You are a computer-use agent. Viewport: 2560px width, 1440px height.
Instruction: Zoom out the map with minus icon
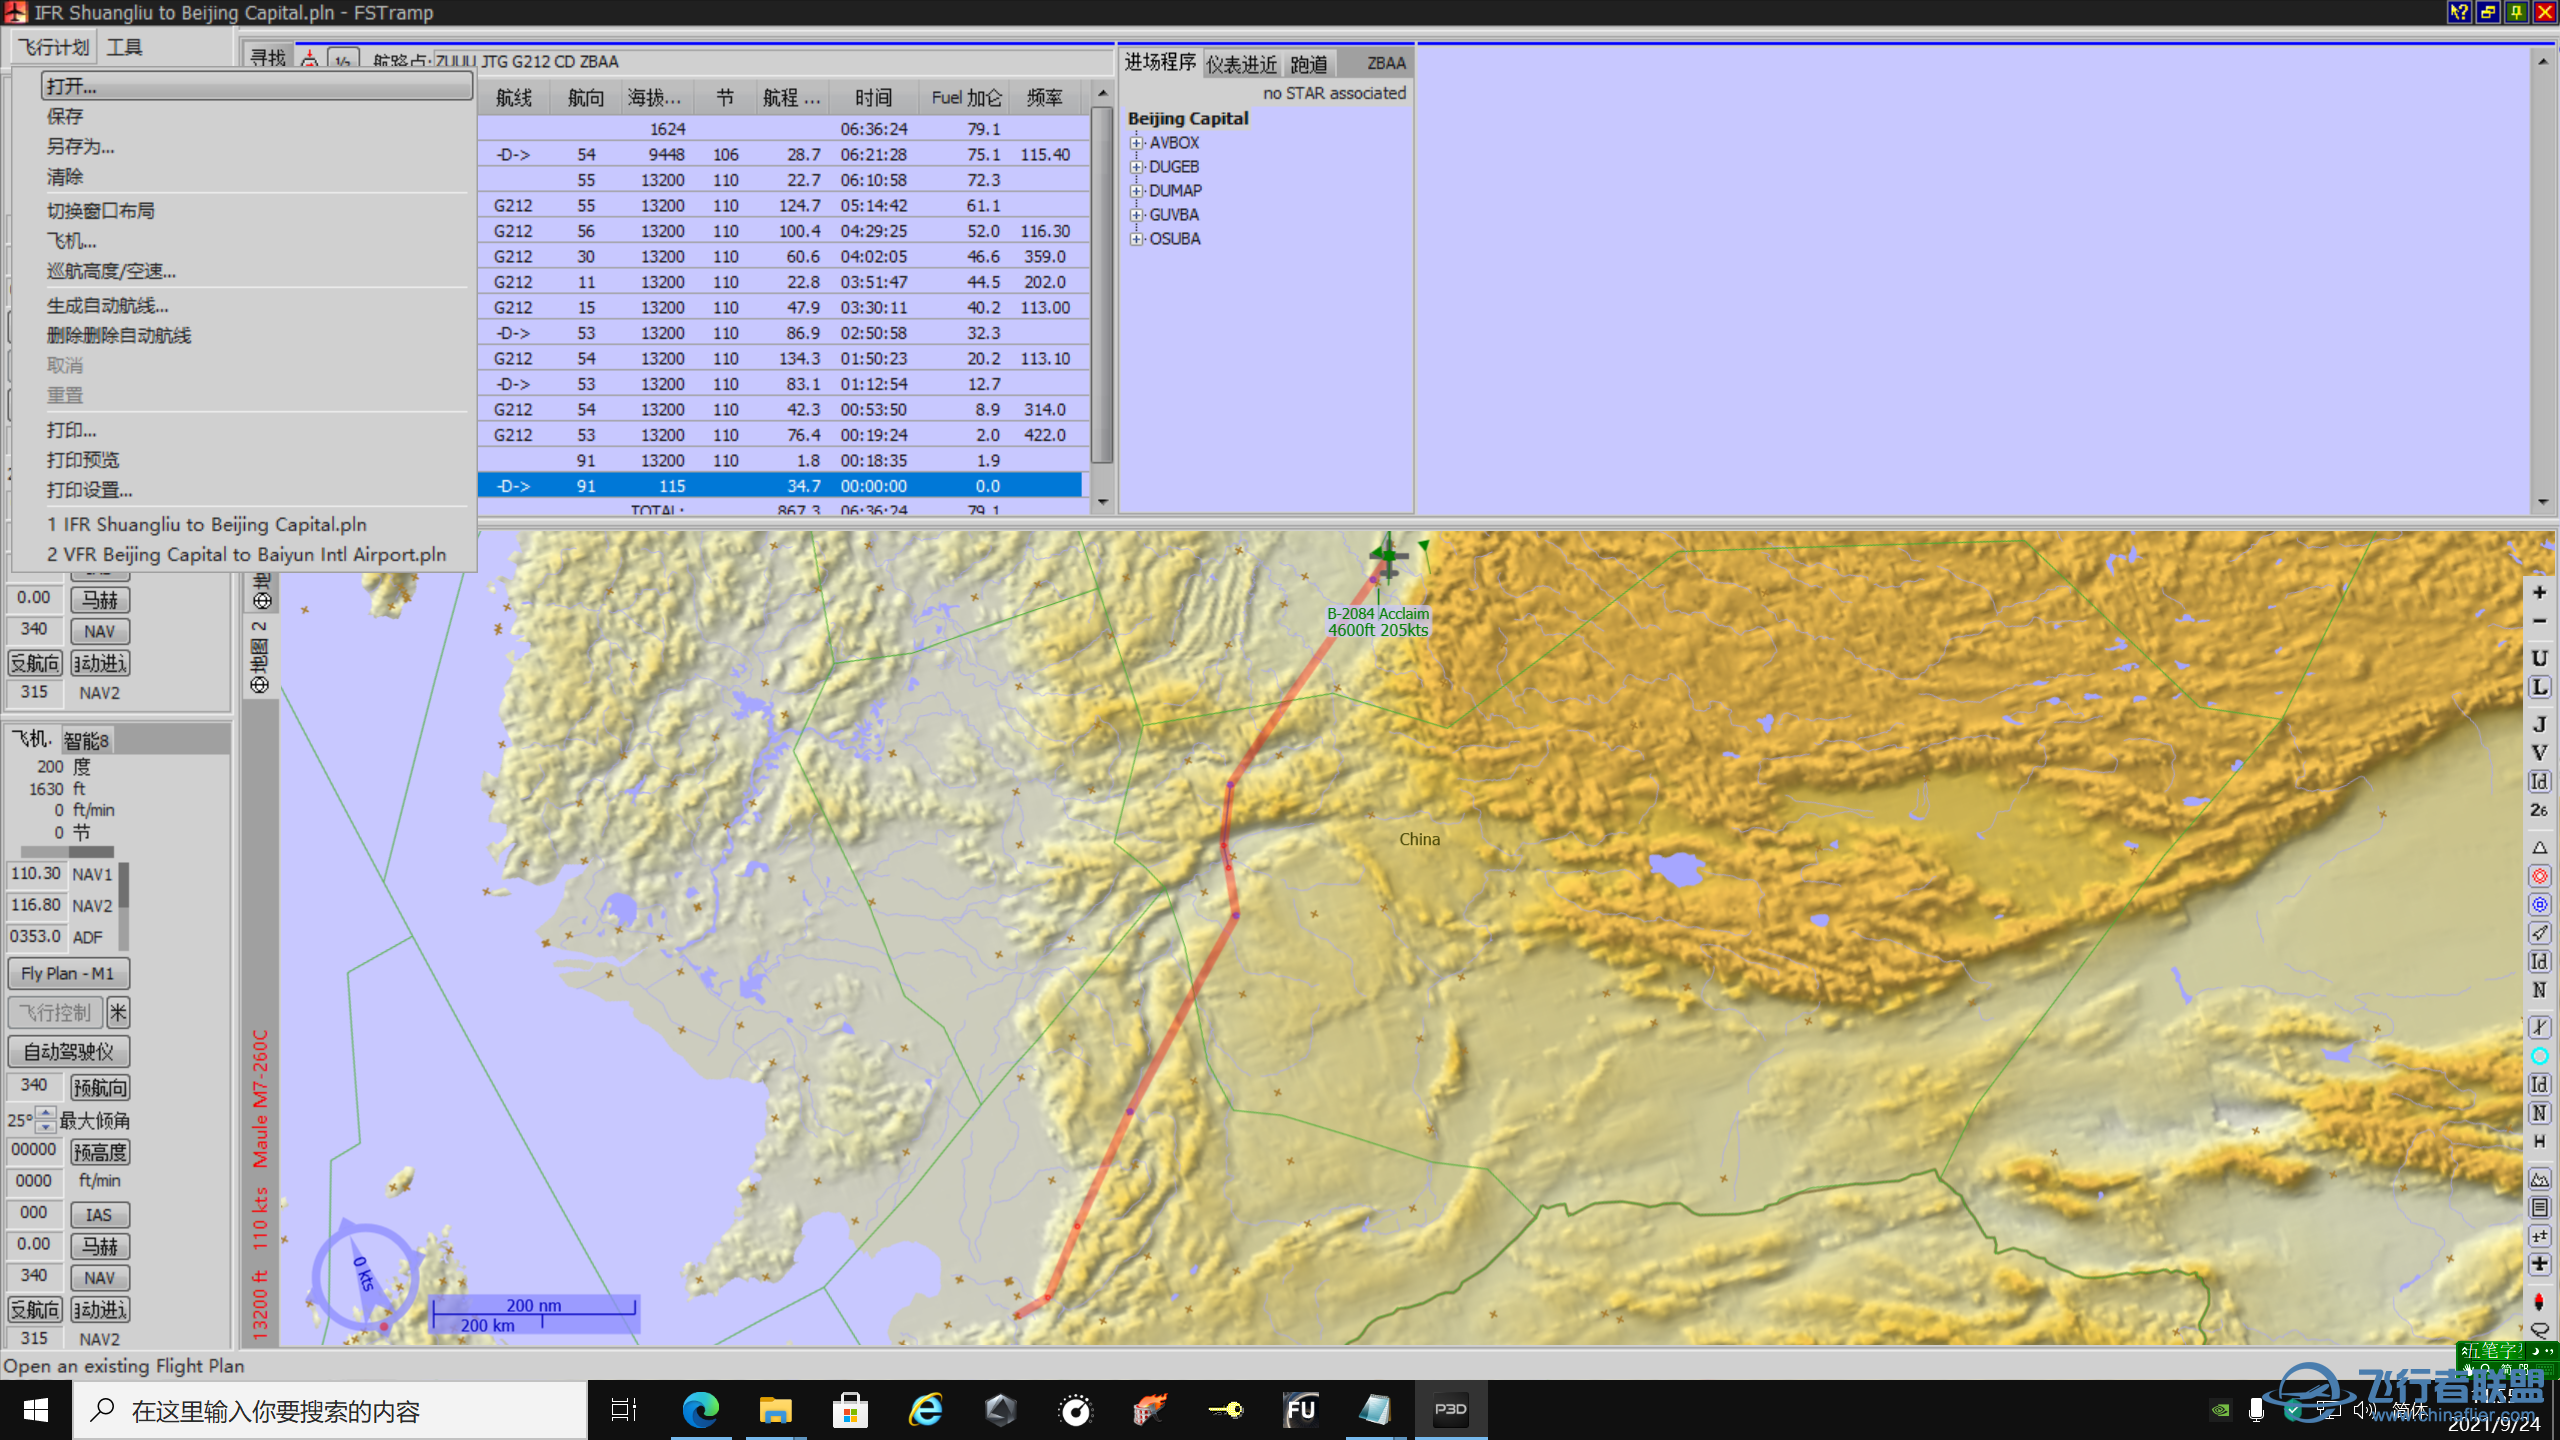point(2539,622)
